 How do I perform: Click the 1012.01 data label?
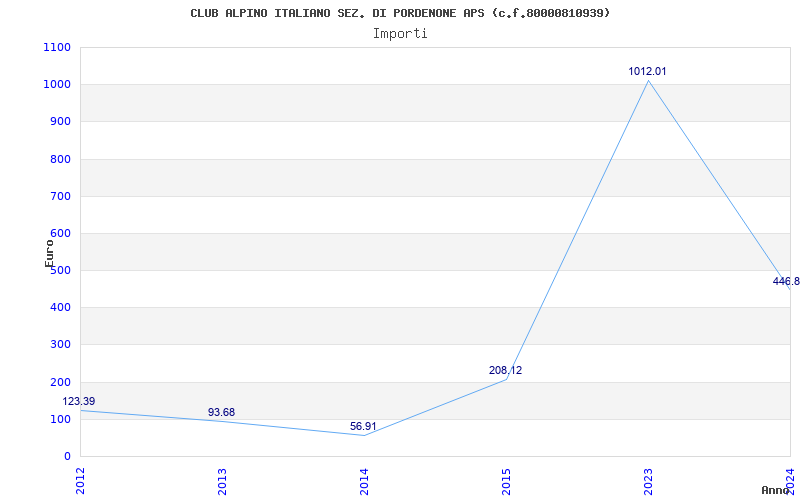point(647,71)
